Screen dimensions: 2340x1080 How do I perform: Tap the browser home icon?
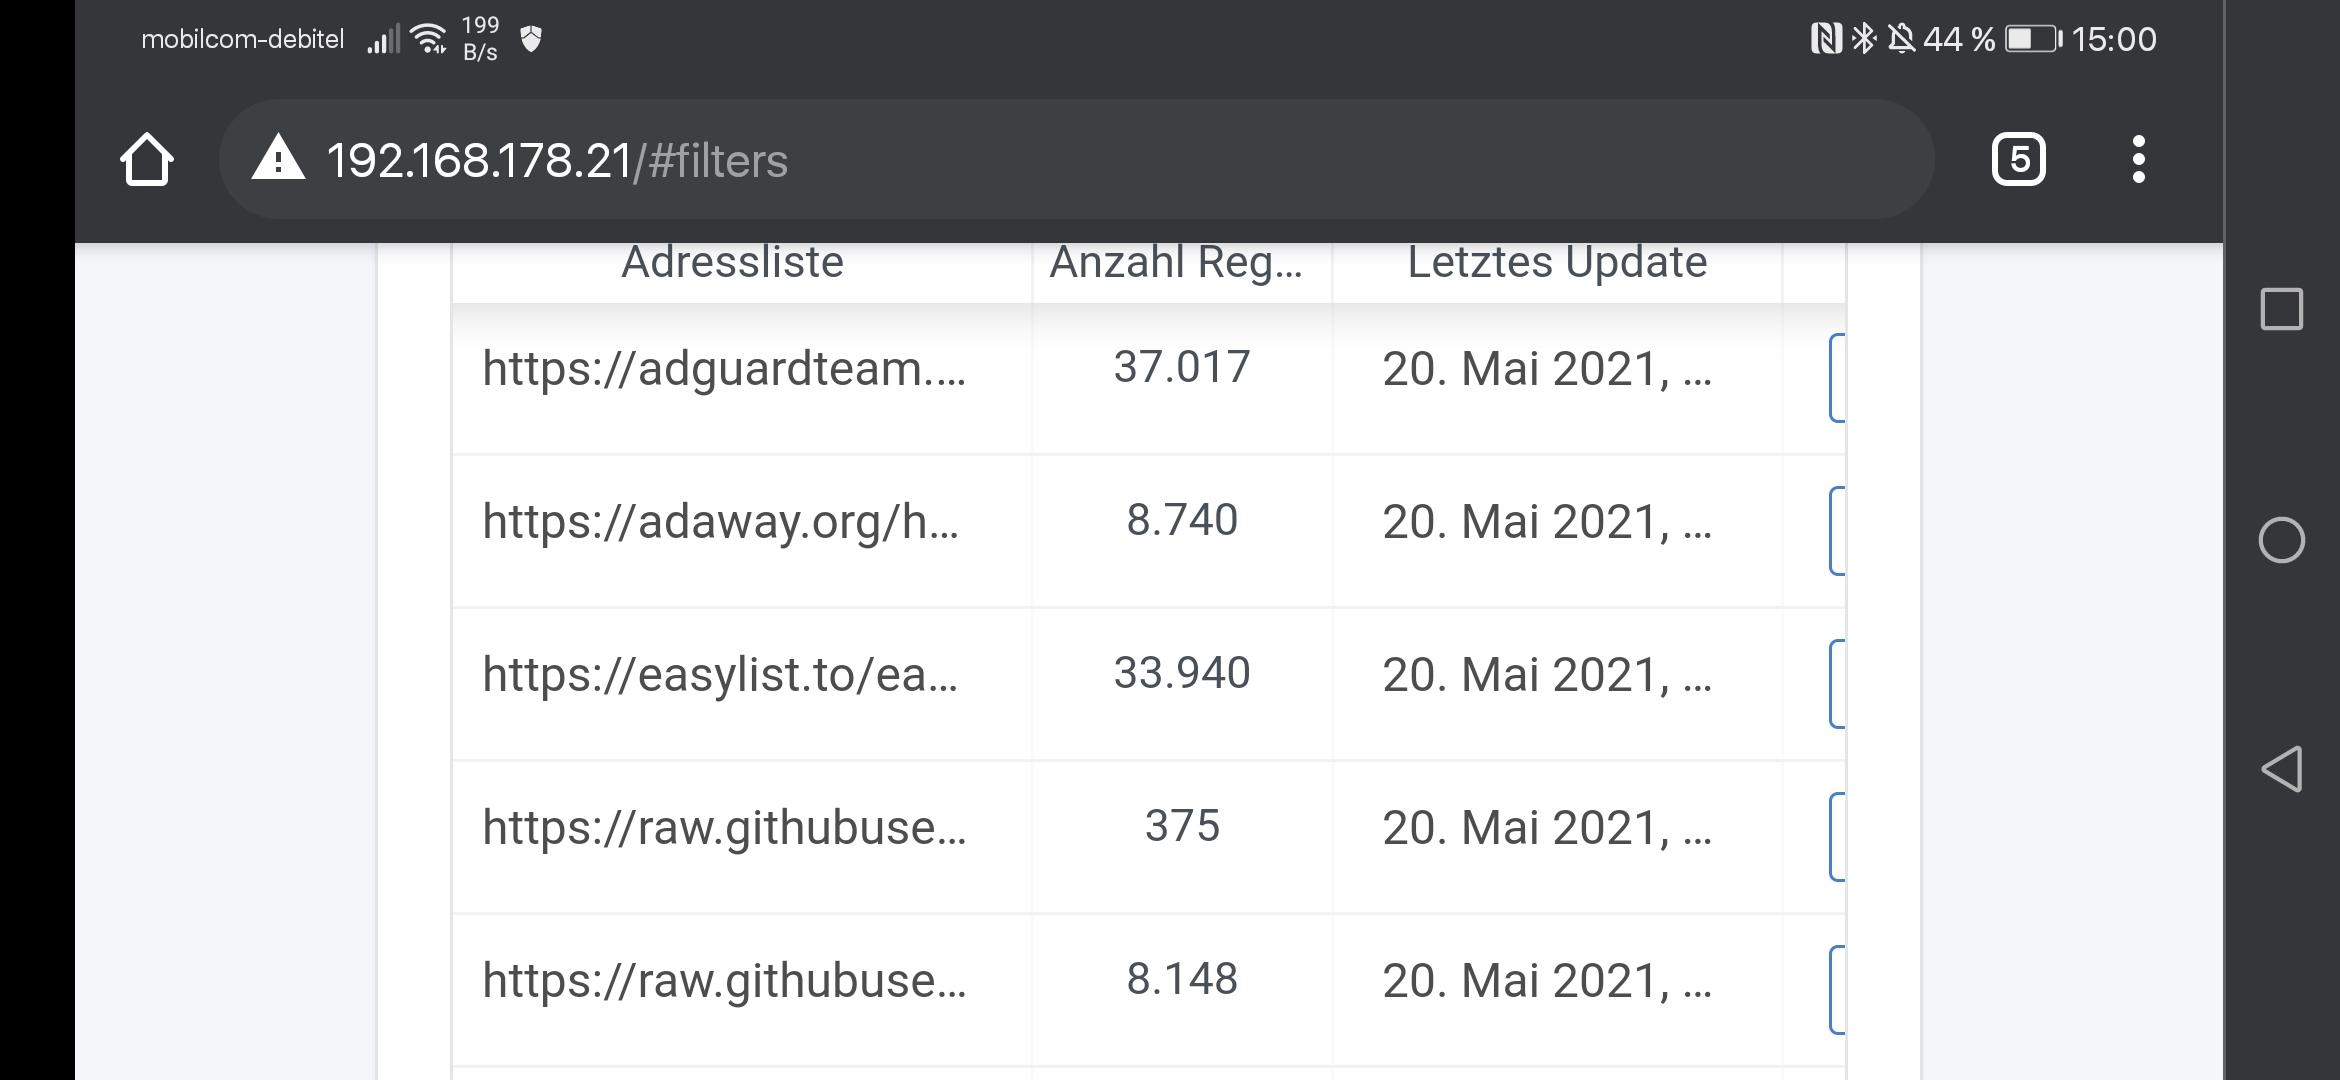(x=147, y=160)
